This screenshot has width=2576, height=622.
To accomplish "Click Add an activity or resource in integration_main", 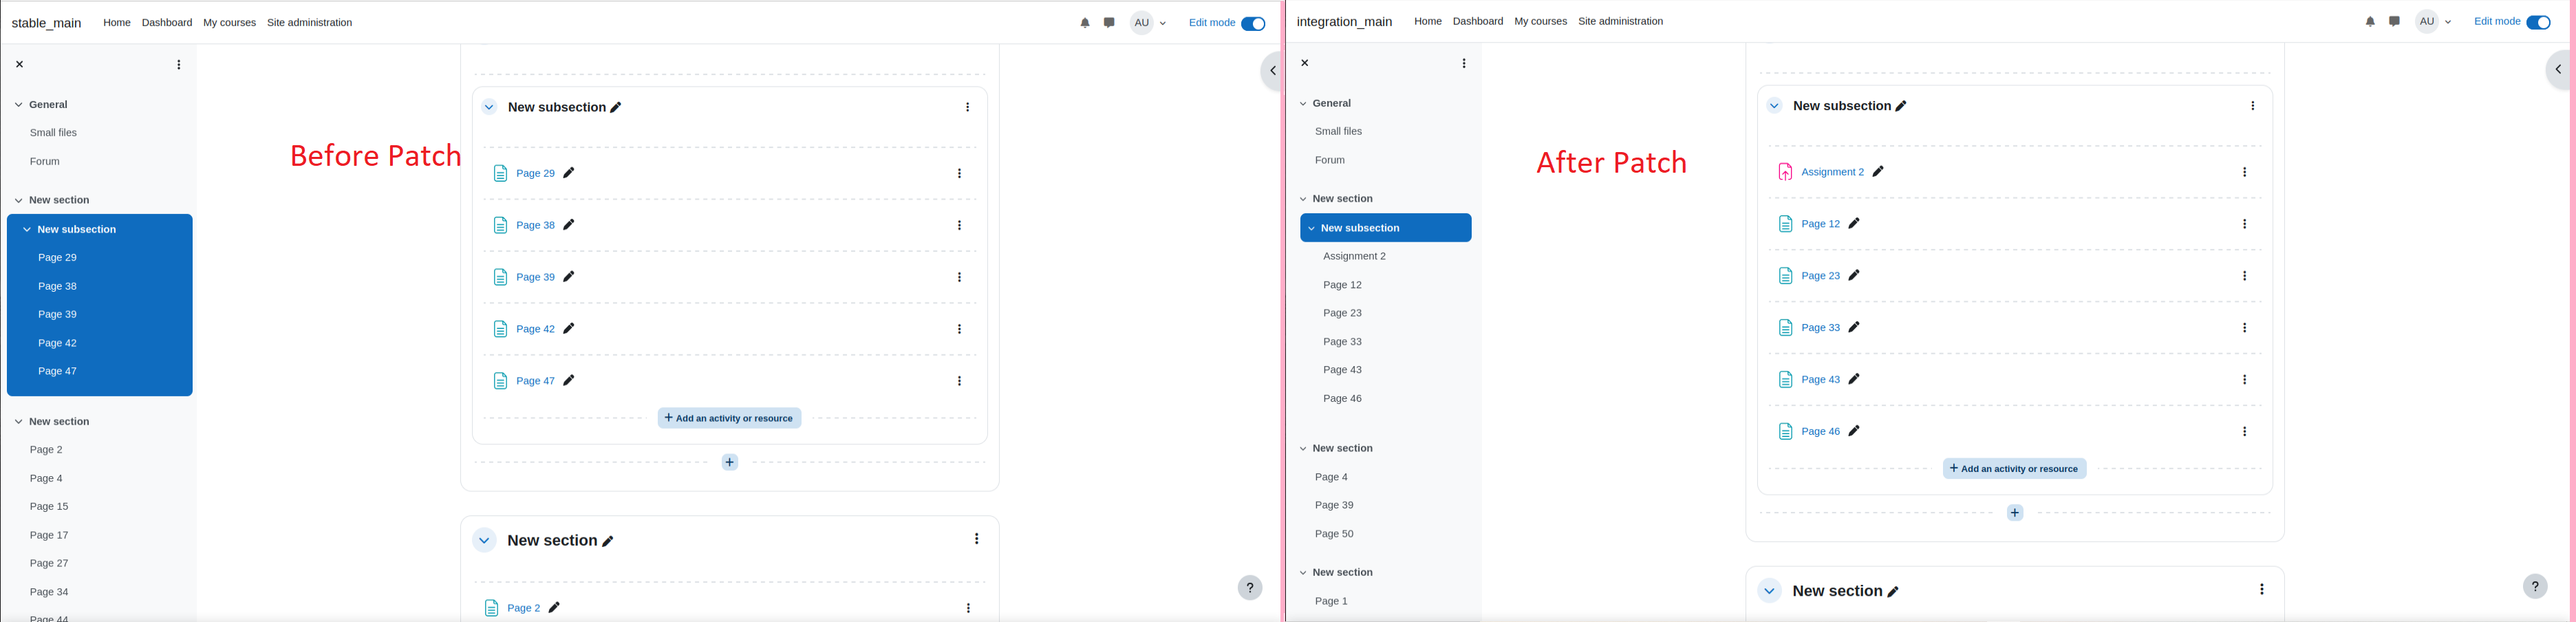I will pyautogui.click(x=2014, y=469).
